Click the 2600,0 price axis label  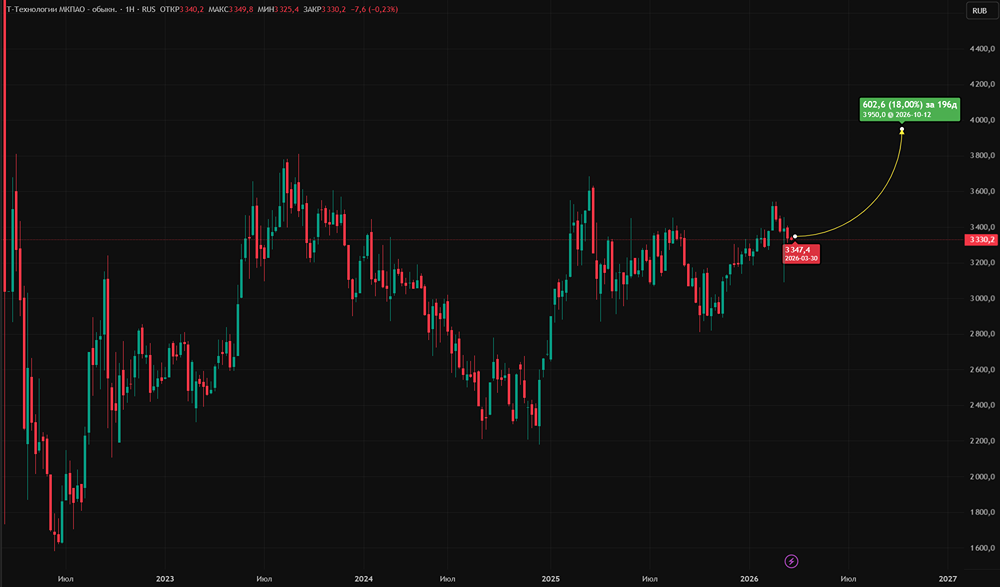(x=982, y=369)
